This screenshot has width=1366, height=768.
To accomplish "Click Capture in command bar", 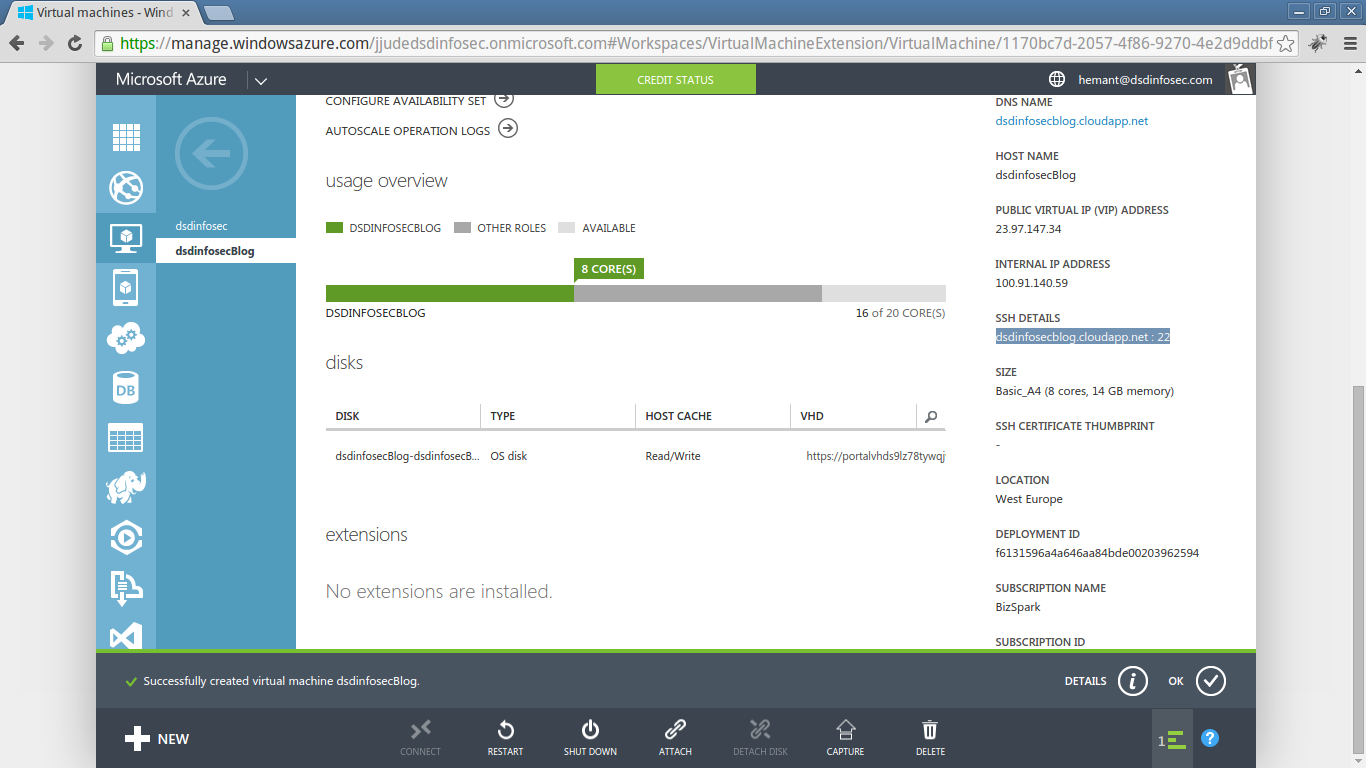I will pos(845,738).
